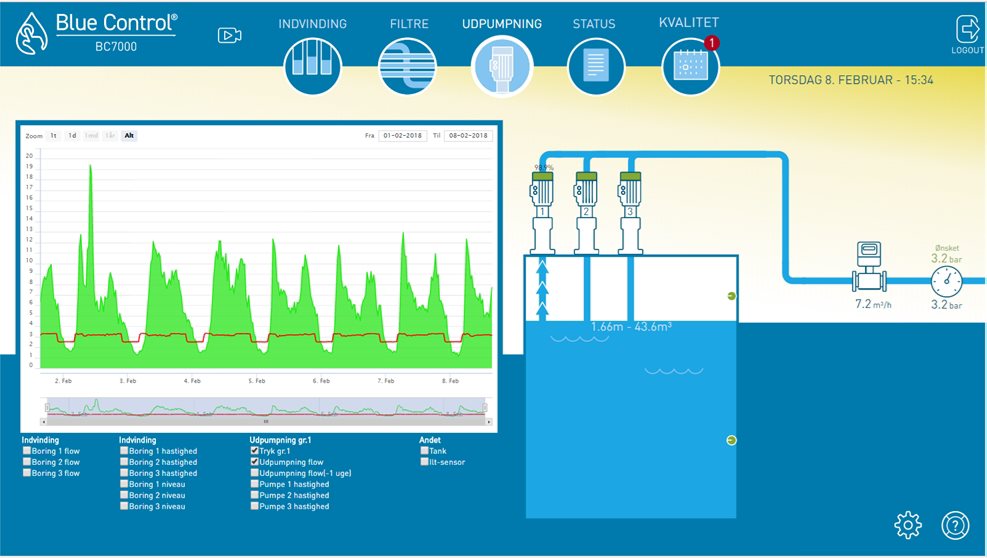
Task: Select pump number 2 in diagram
Action: 585,213
